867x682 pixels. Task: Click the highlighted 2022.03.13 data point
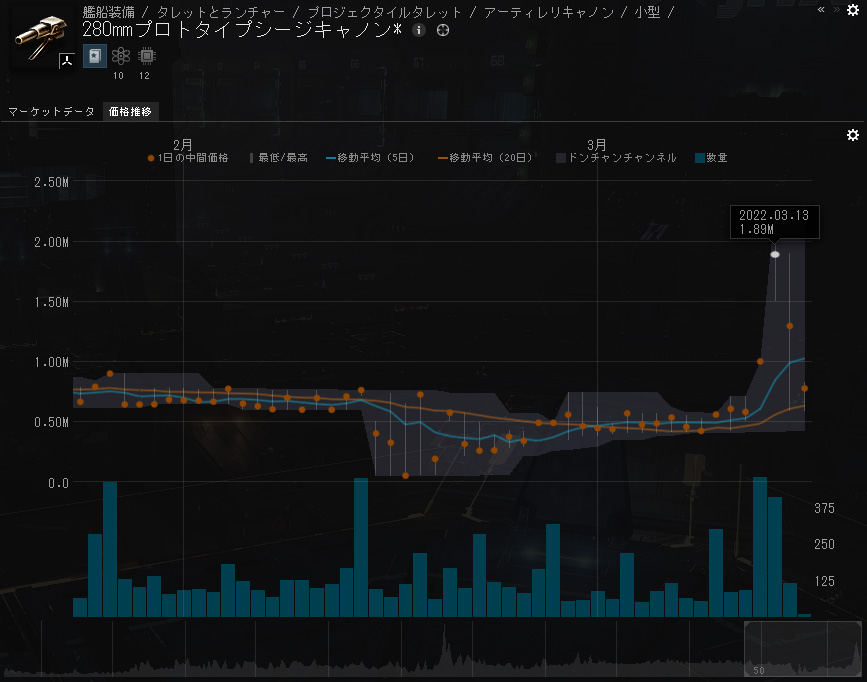[775, 254]
